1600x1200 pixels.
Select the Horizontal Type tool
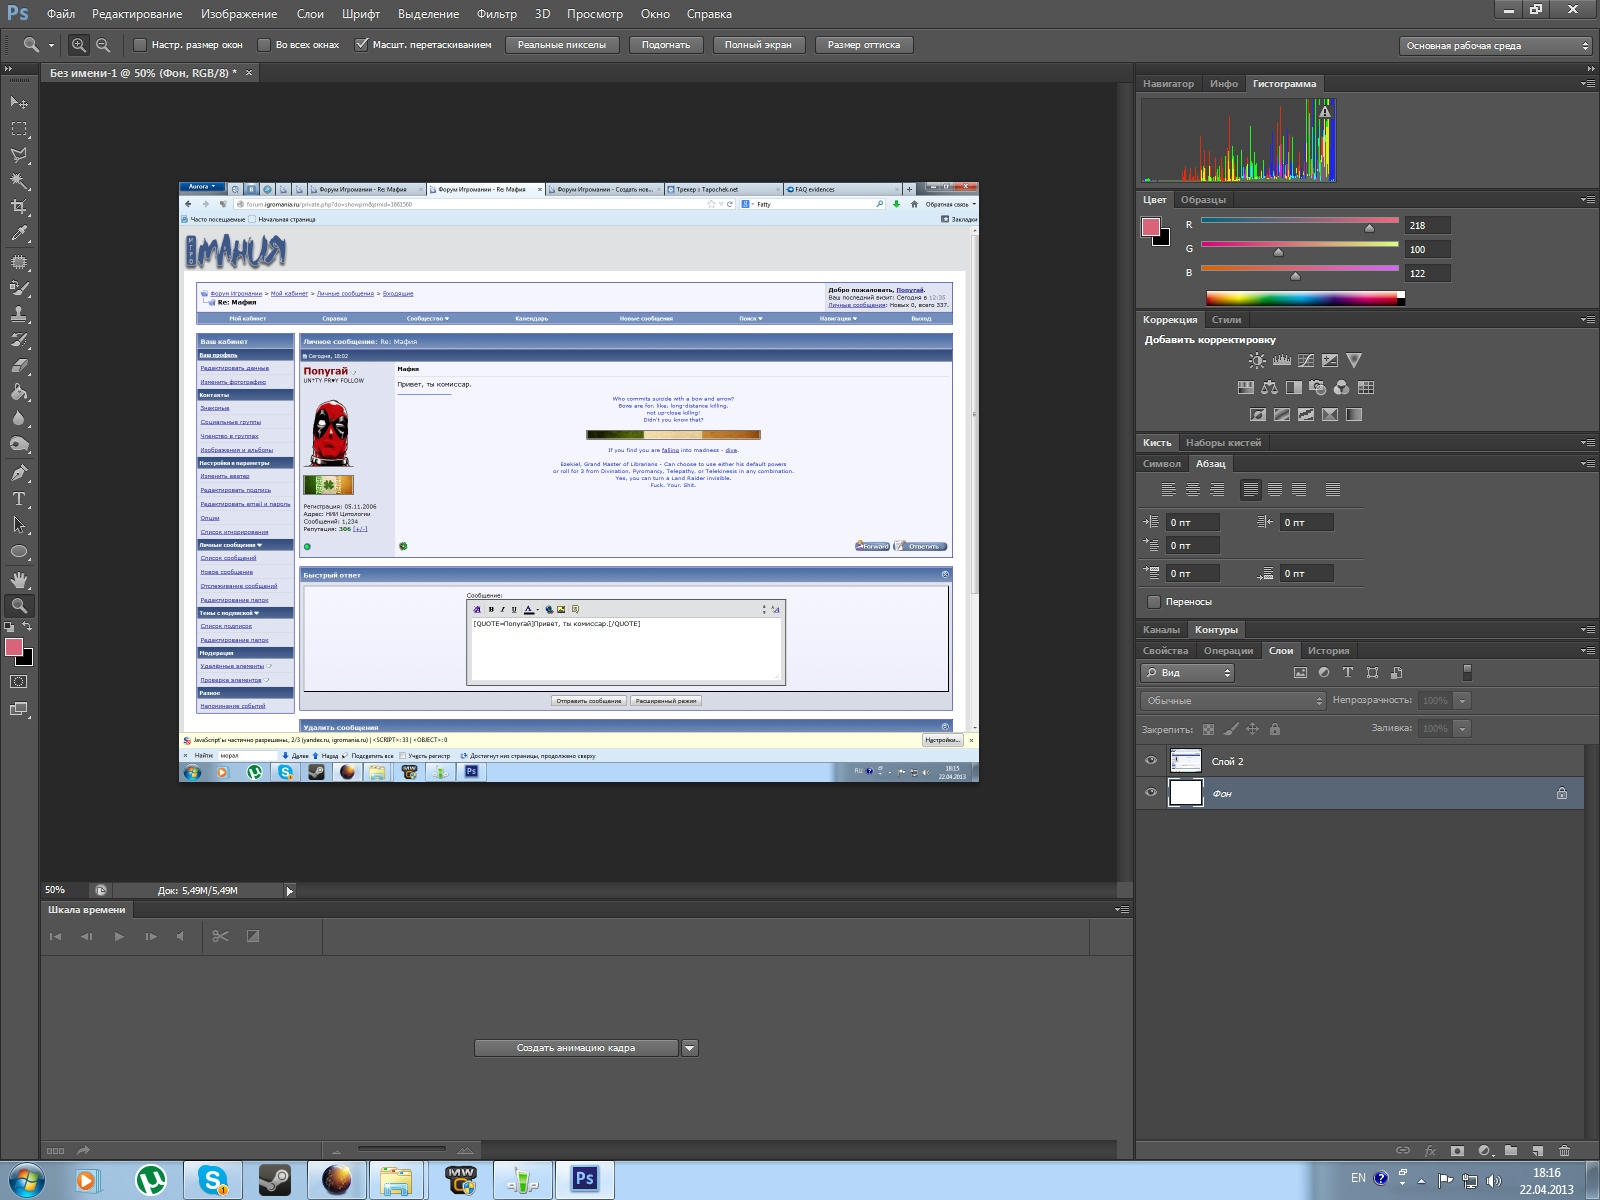click(x=19, y=498)
